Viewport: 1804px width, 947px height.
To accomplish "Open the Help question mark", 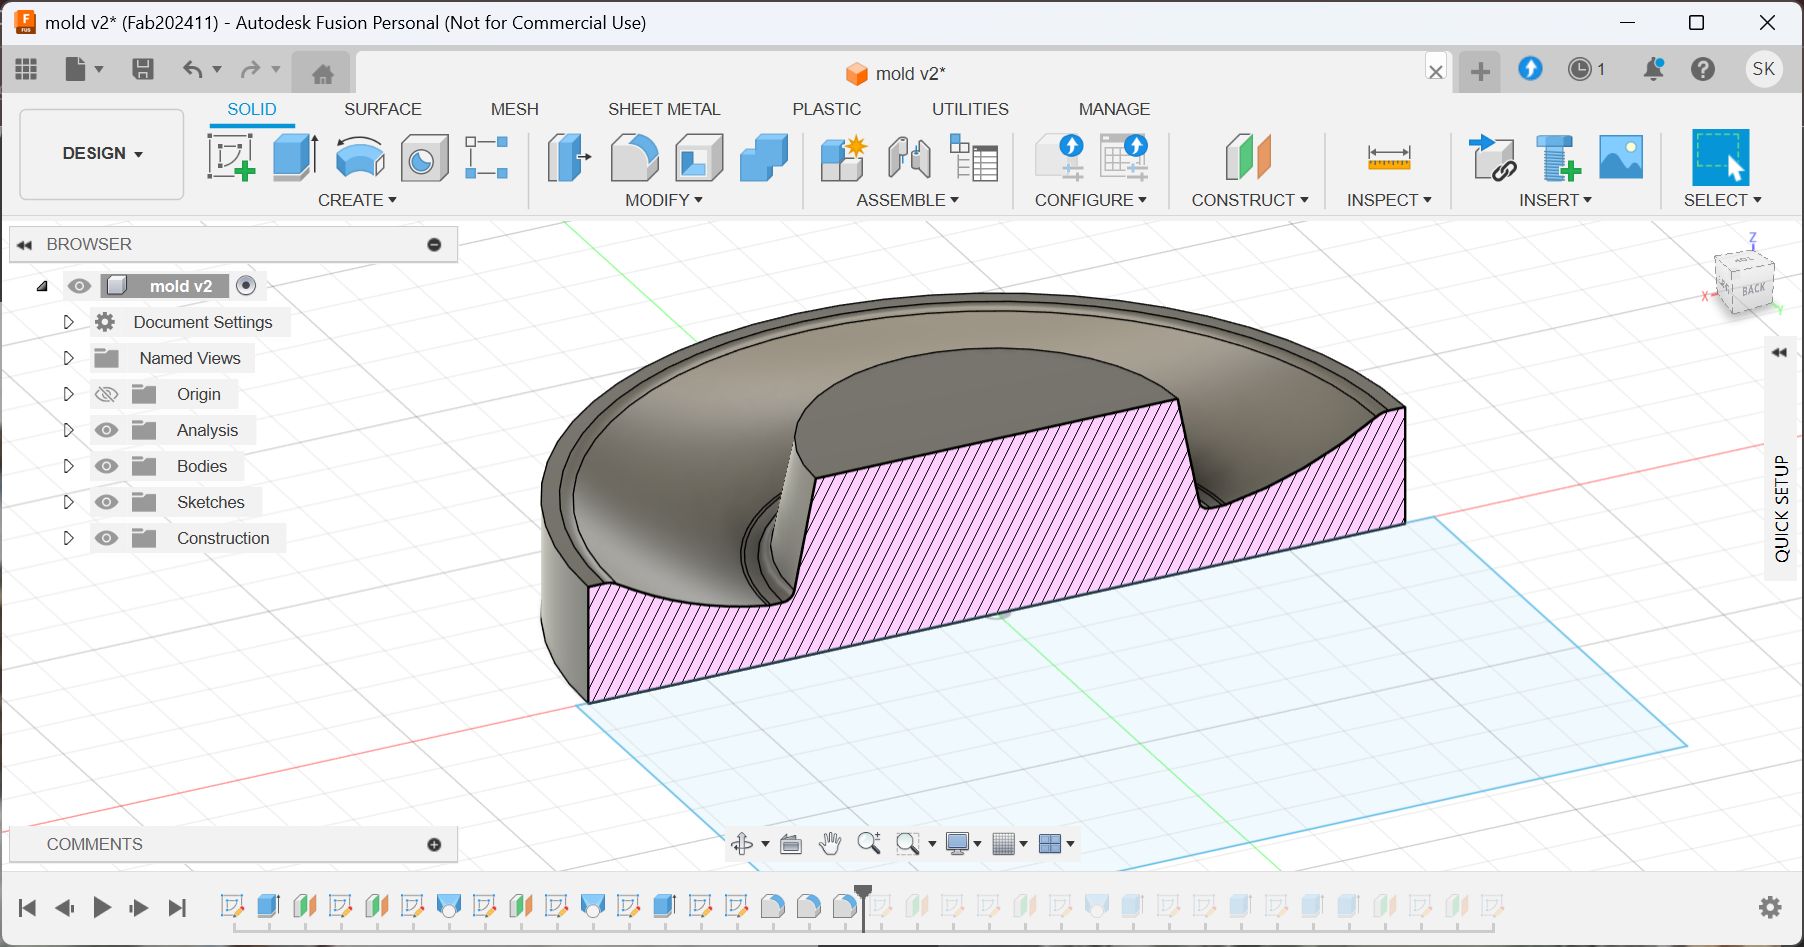I will [x=1703, y=69].
